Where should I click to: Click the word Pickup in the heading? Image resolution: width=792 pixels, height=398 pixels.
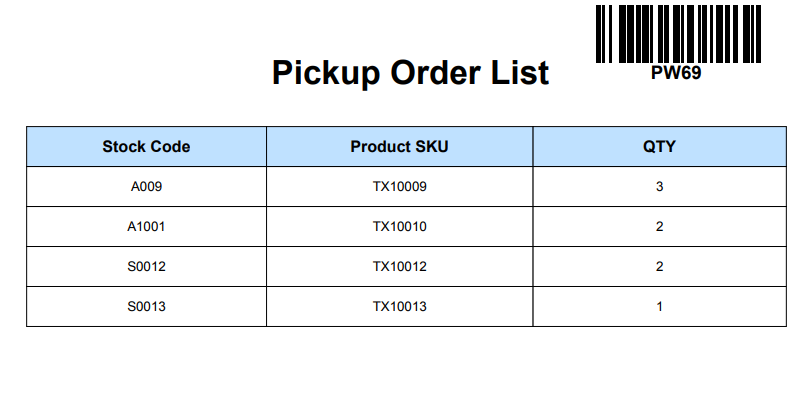click(326, 74)
